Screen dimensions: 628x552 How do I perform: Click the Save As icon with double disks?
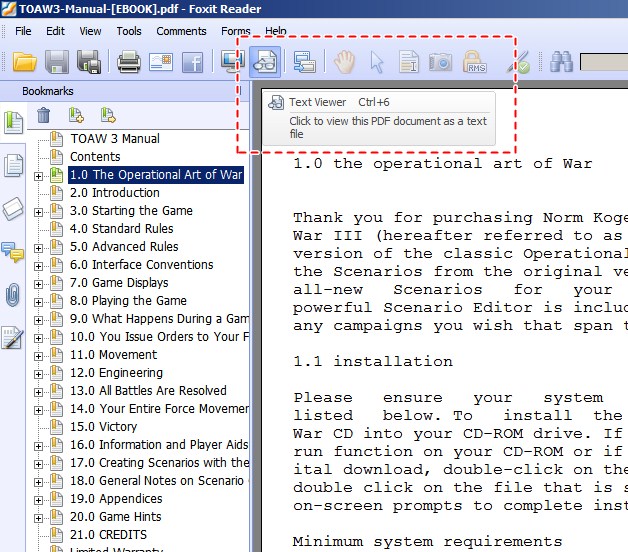point(89,62)
